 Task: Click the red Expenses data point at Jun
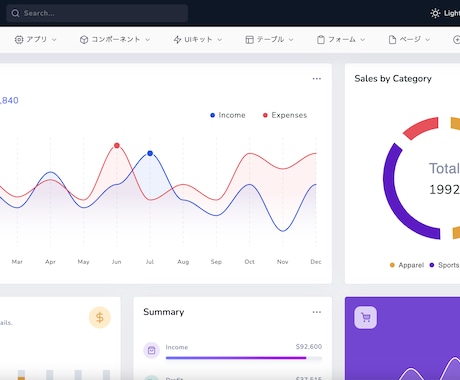tap(117, 145)
